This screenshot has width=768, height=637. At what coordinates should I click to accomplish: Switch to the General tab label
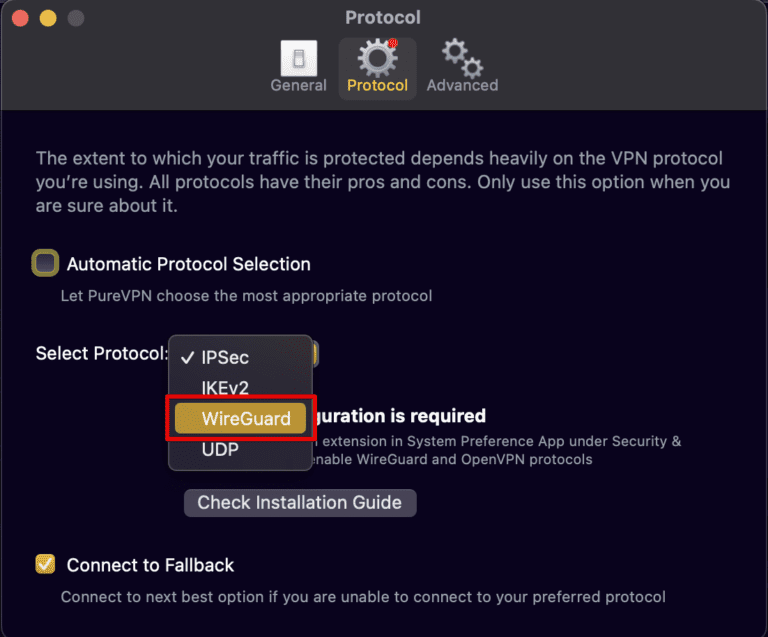(x=298, y=86)
